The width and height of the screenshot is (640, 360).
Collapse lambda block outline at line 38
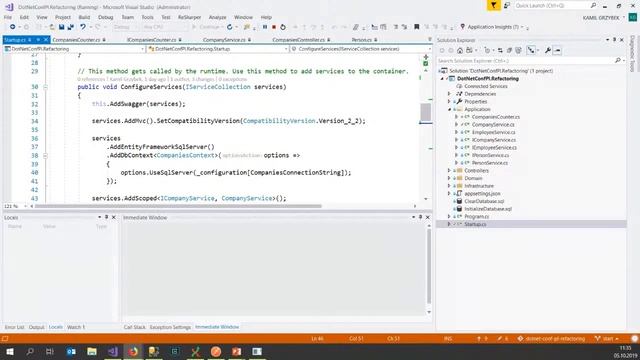45,156
